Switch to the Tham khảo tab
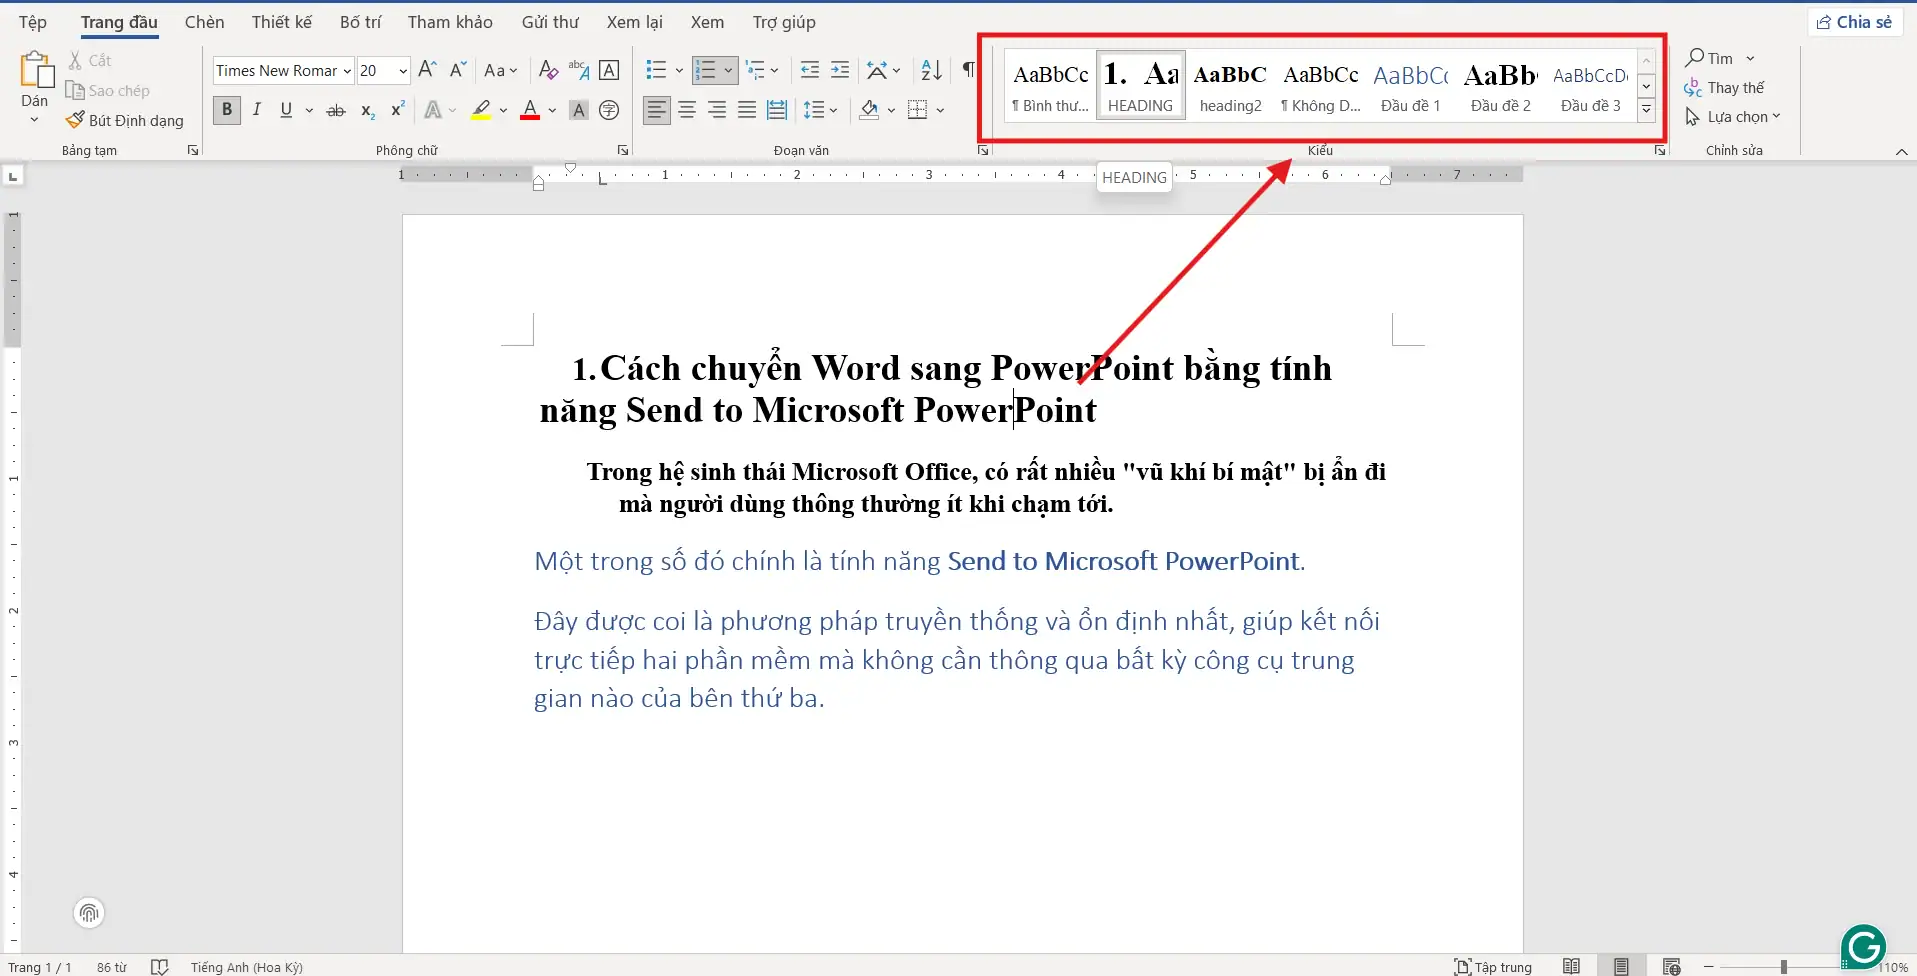This screenshot has height=976, width=1917. coord(450,22)
